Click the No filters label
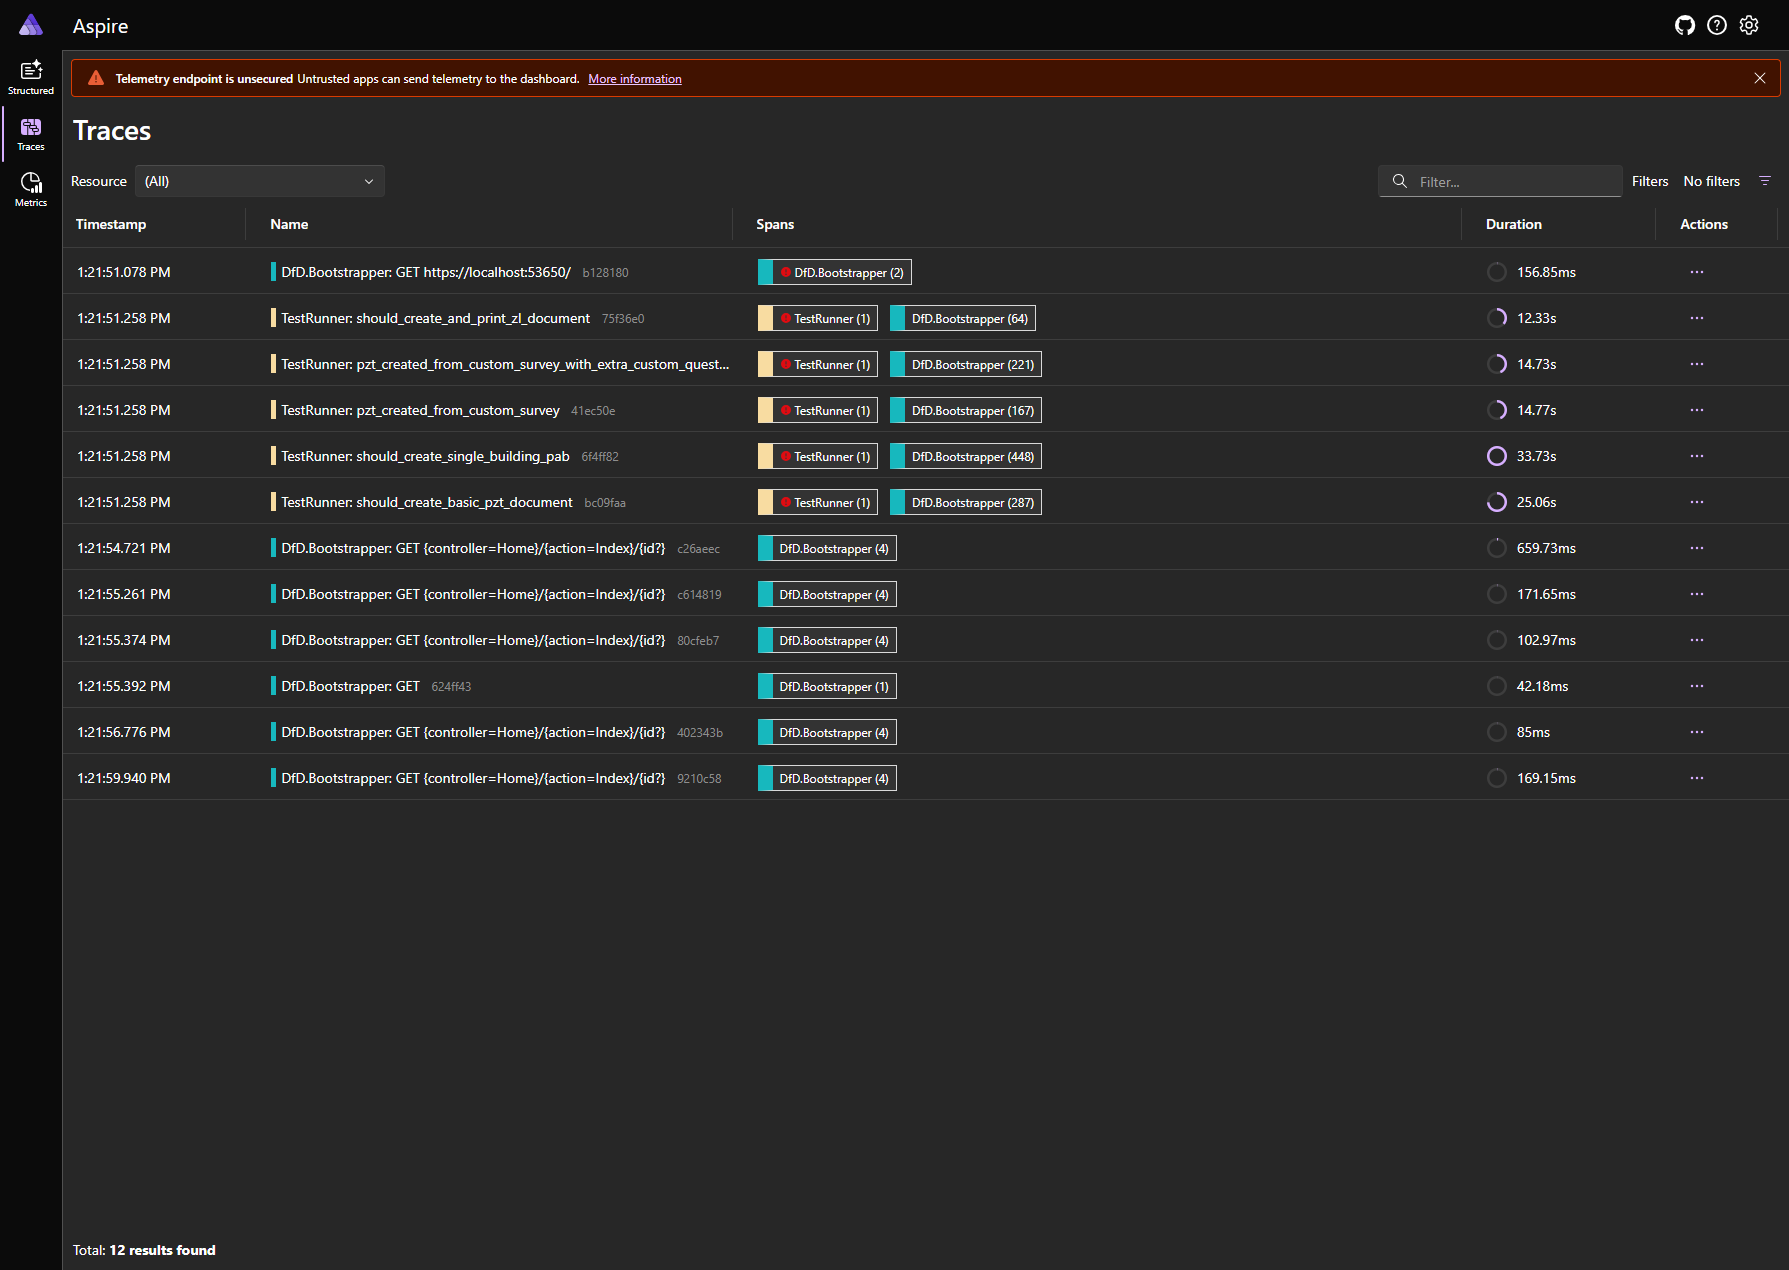Image resolution: width=1789 pixels, height=1270 pixels. coord(1711,181)
